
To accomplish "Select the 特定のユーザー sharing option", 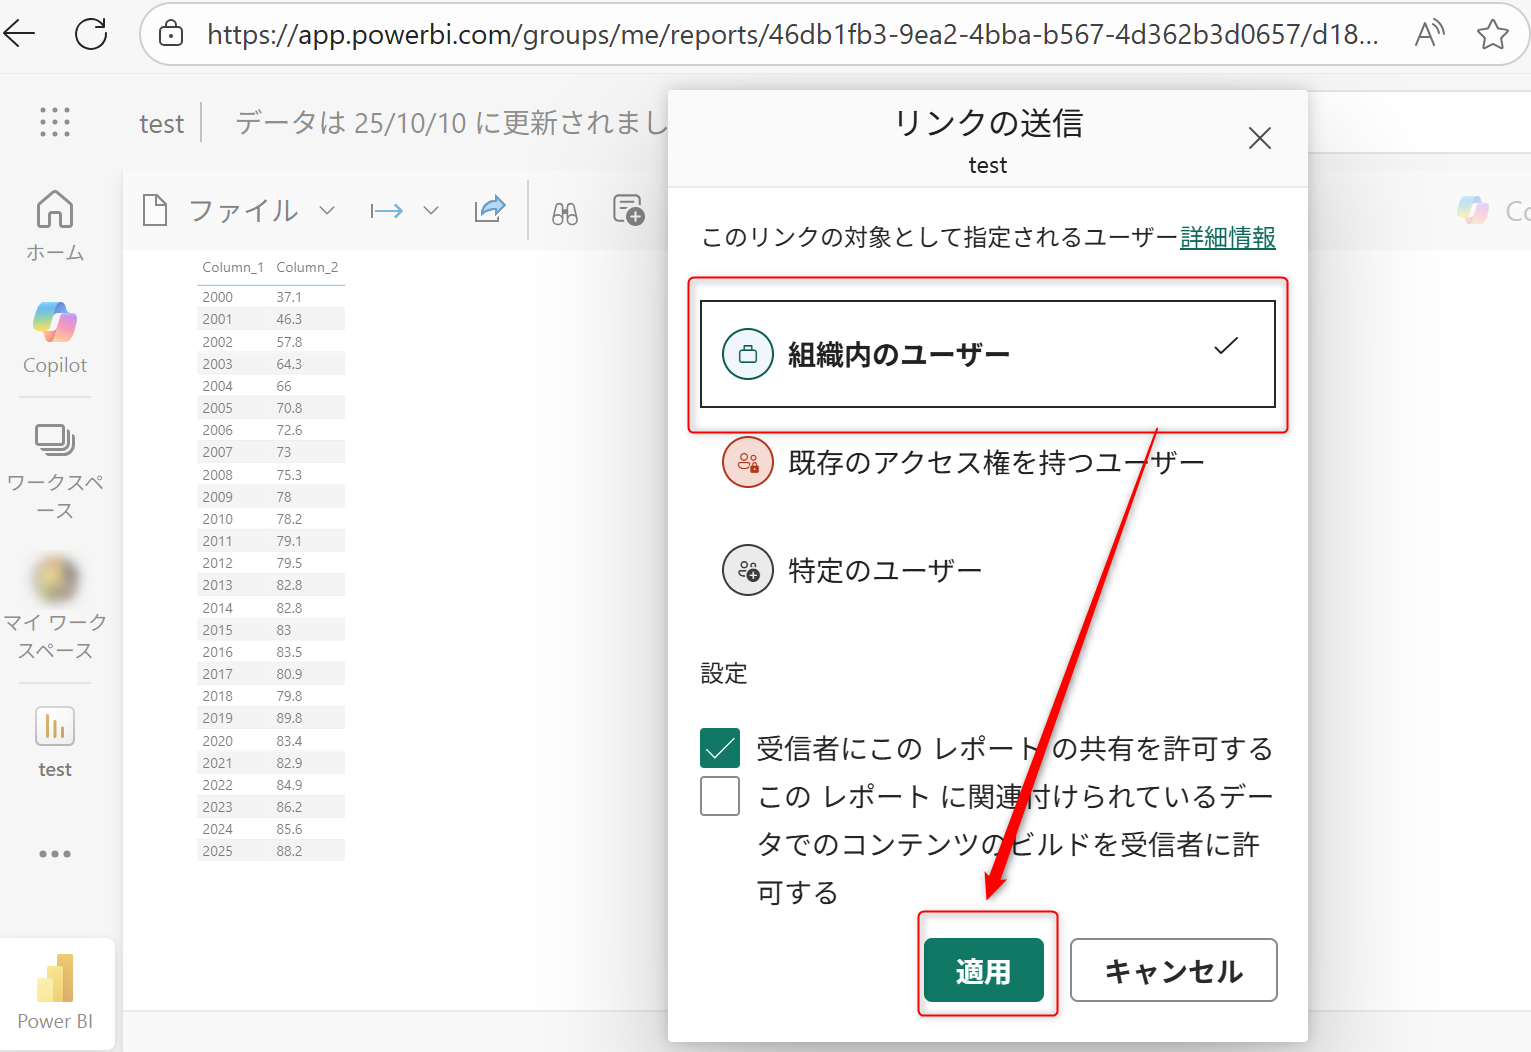I will click(884, 570).
